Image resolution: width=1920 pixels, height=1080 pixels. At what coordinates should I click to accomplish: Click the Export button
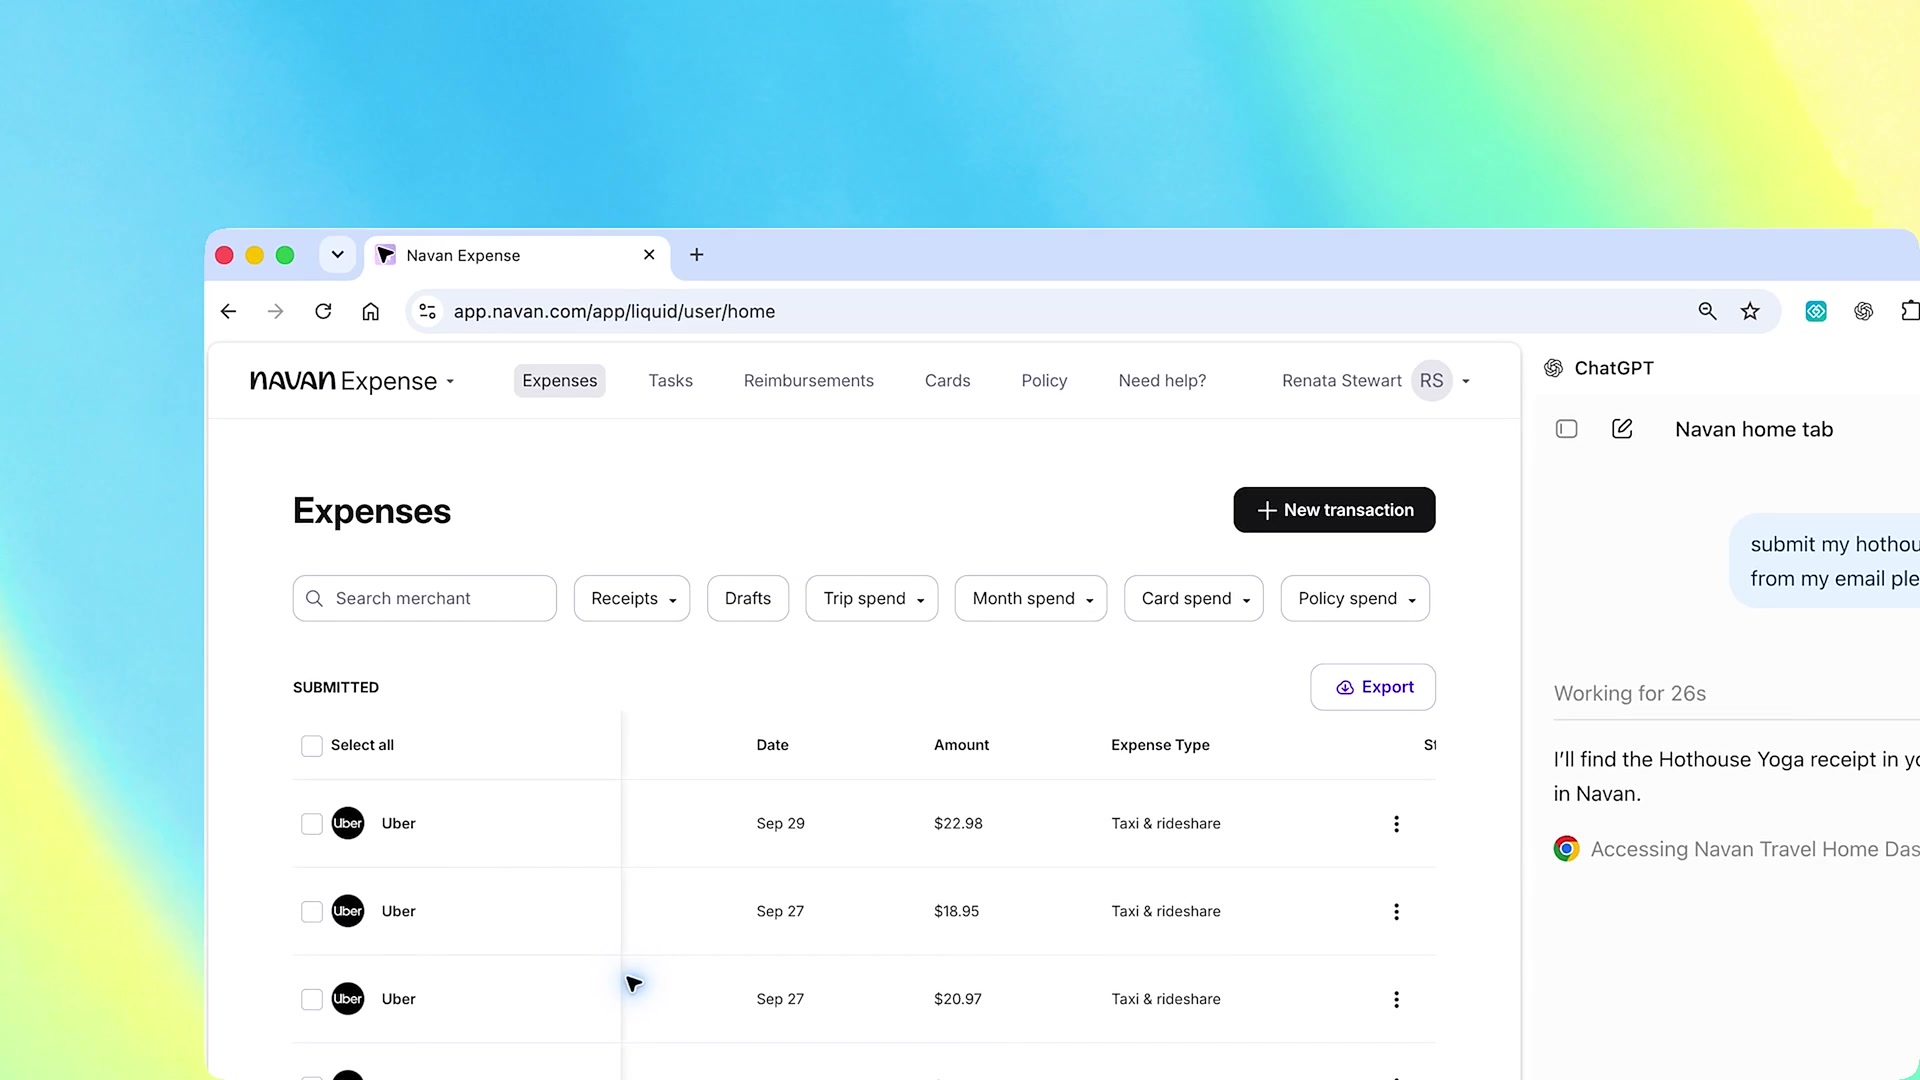click(x=1373, y=688)
